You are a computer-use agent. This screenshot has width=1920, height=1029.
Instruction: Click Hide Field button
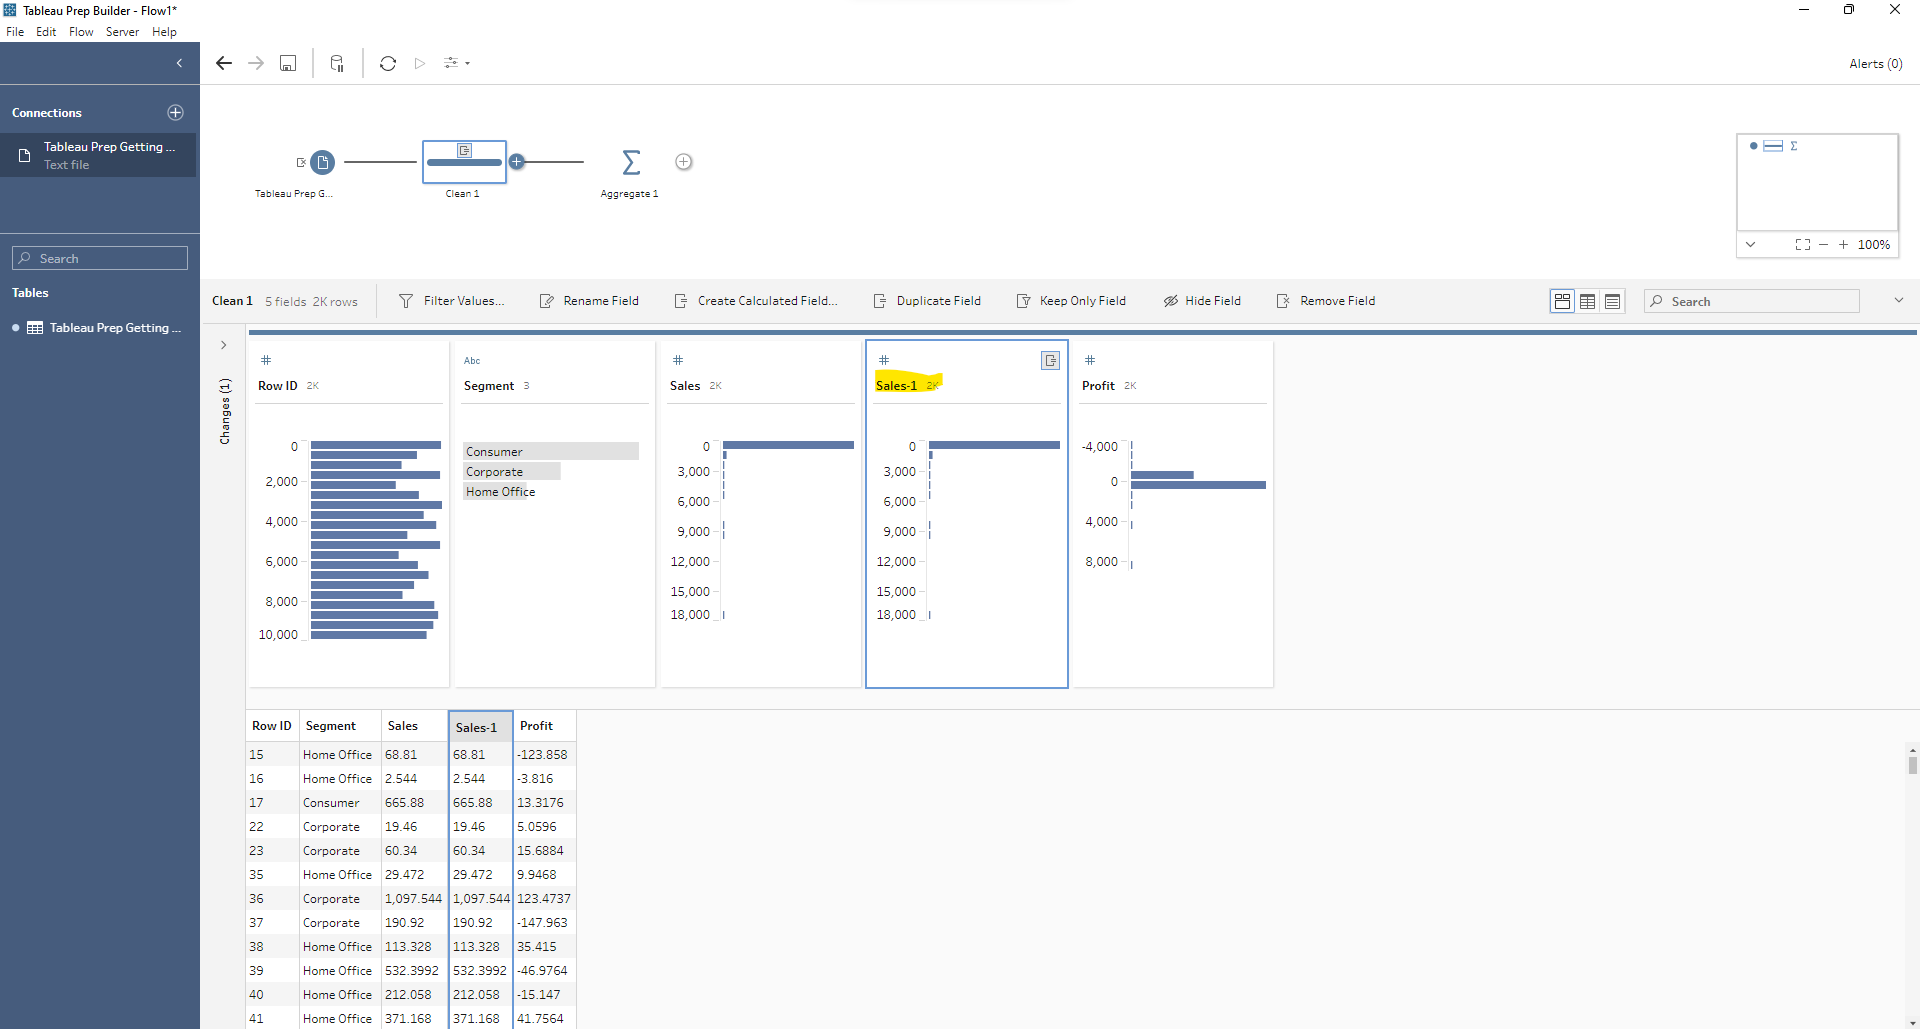tap(1202, 301)
